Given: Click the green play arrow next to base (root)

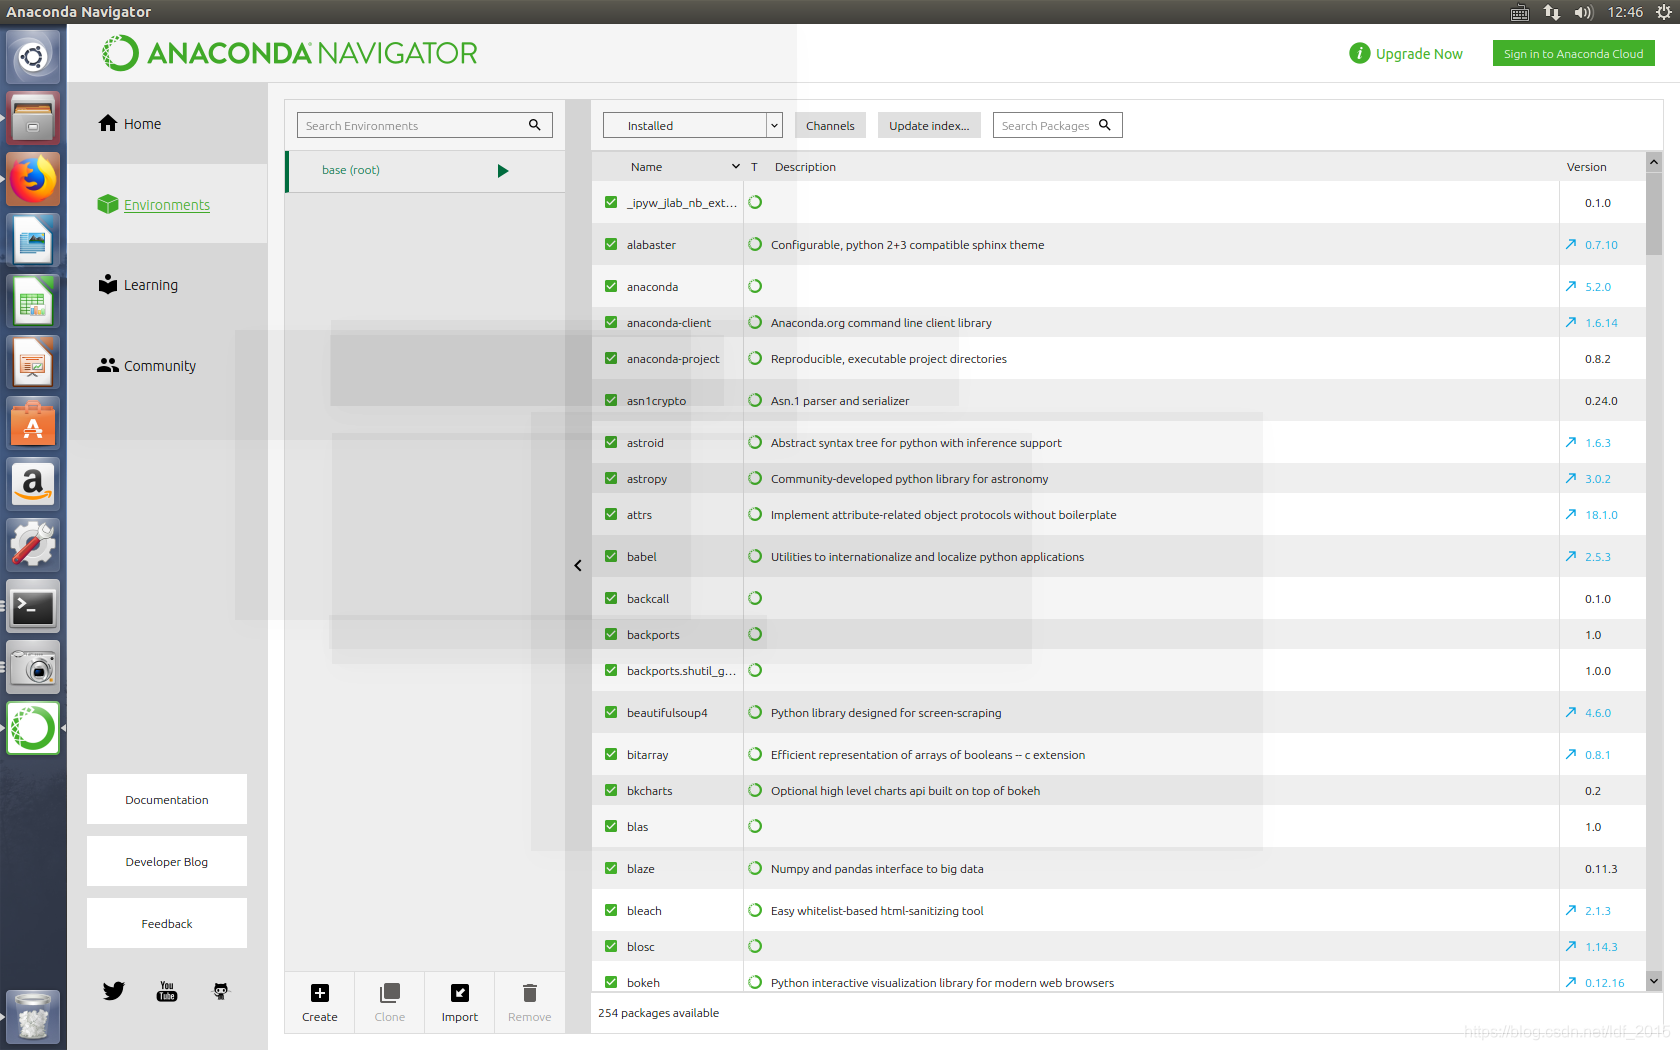Looking at the screenshot, I should click(x=503, y=171).
